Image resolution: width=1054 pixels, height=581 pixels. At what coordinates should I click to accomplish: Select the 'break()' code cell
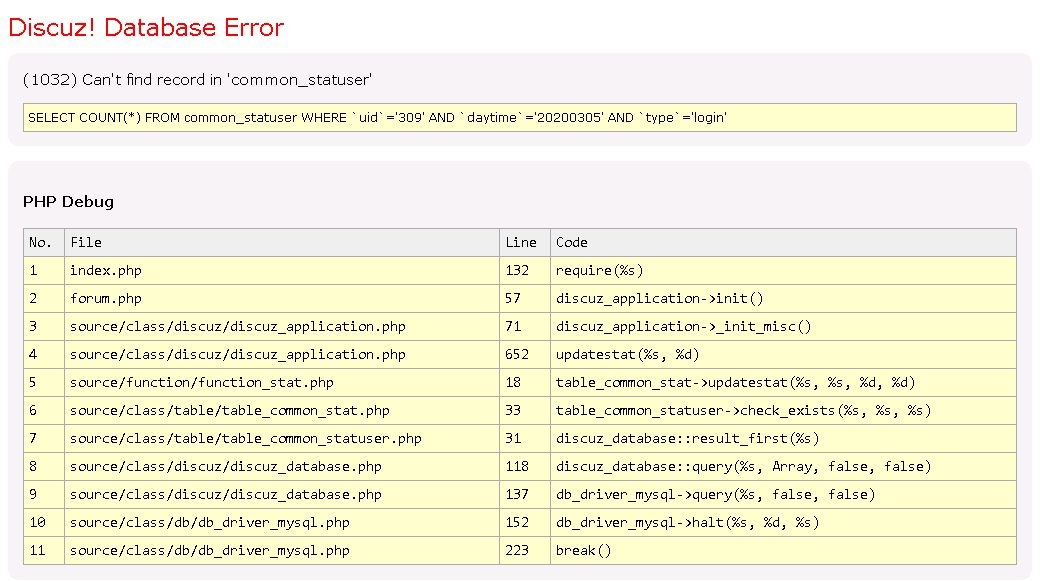click(783, 551)
